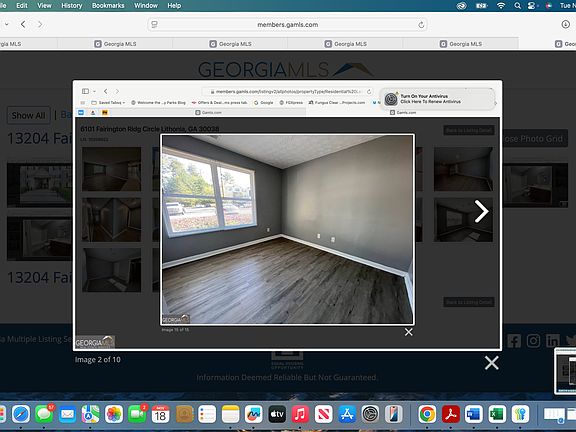576x432 pixels.
Task: Open the History menu
Action: pyautogui.click(x=72, y=6)
